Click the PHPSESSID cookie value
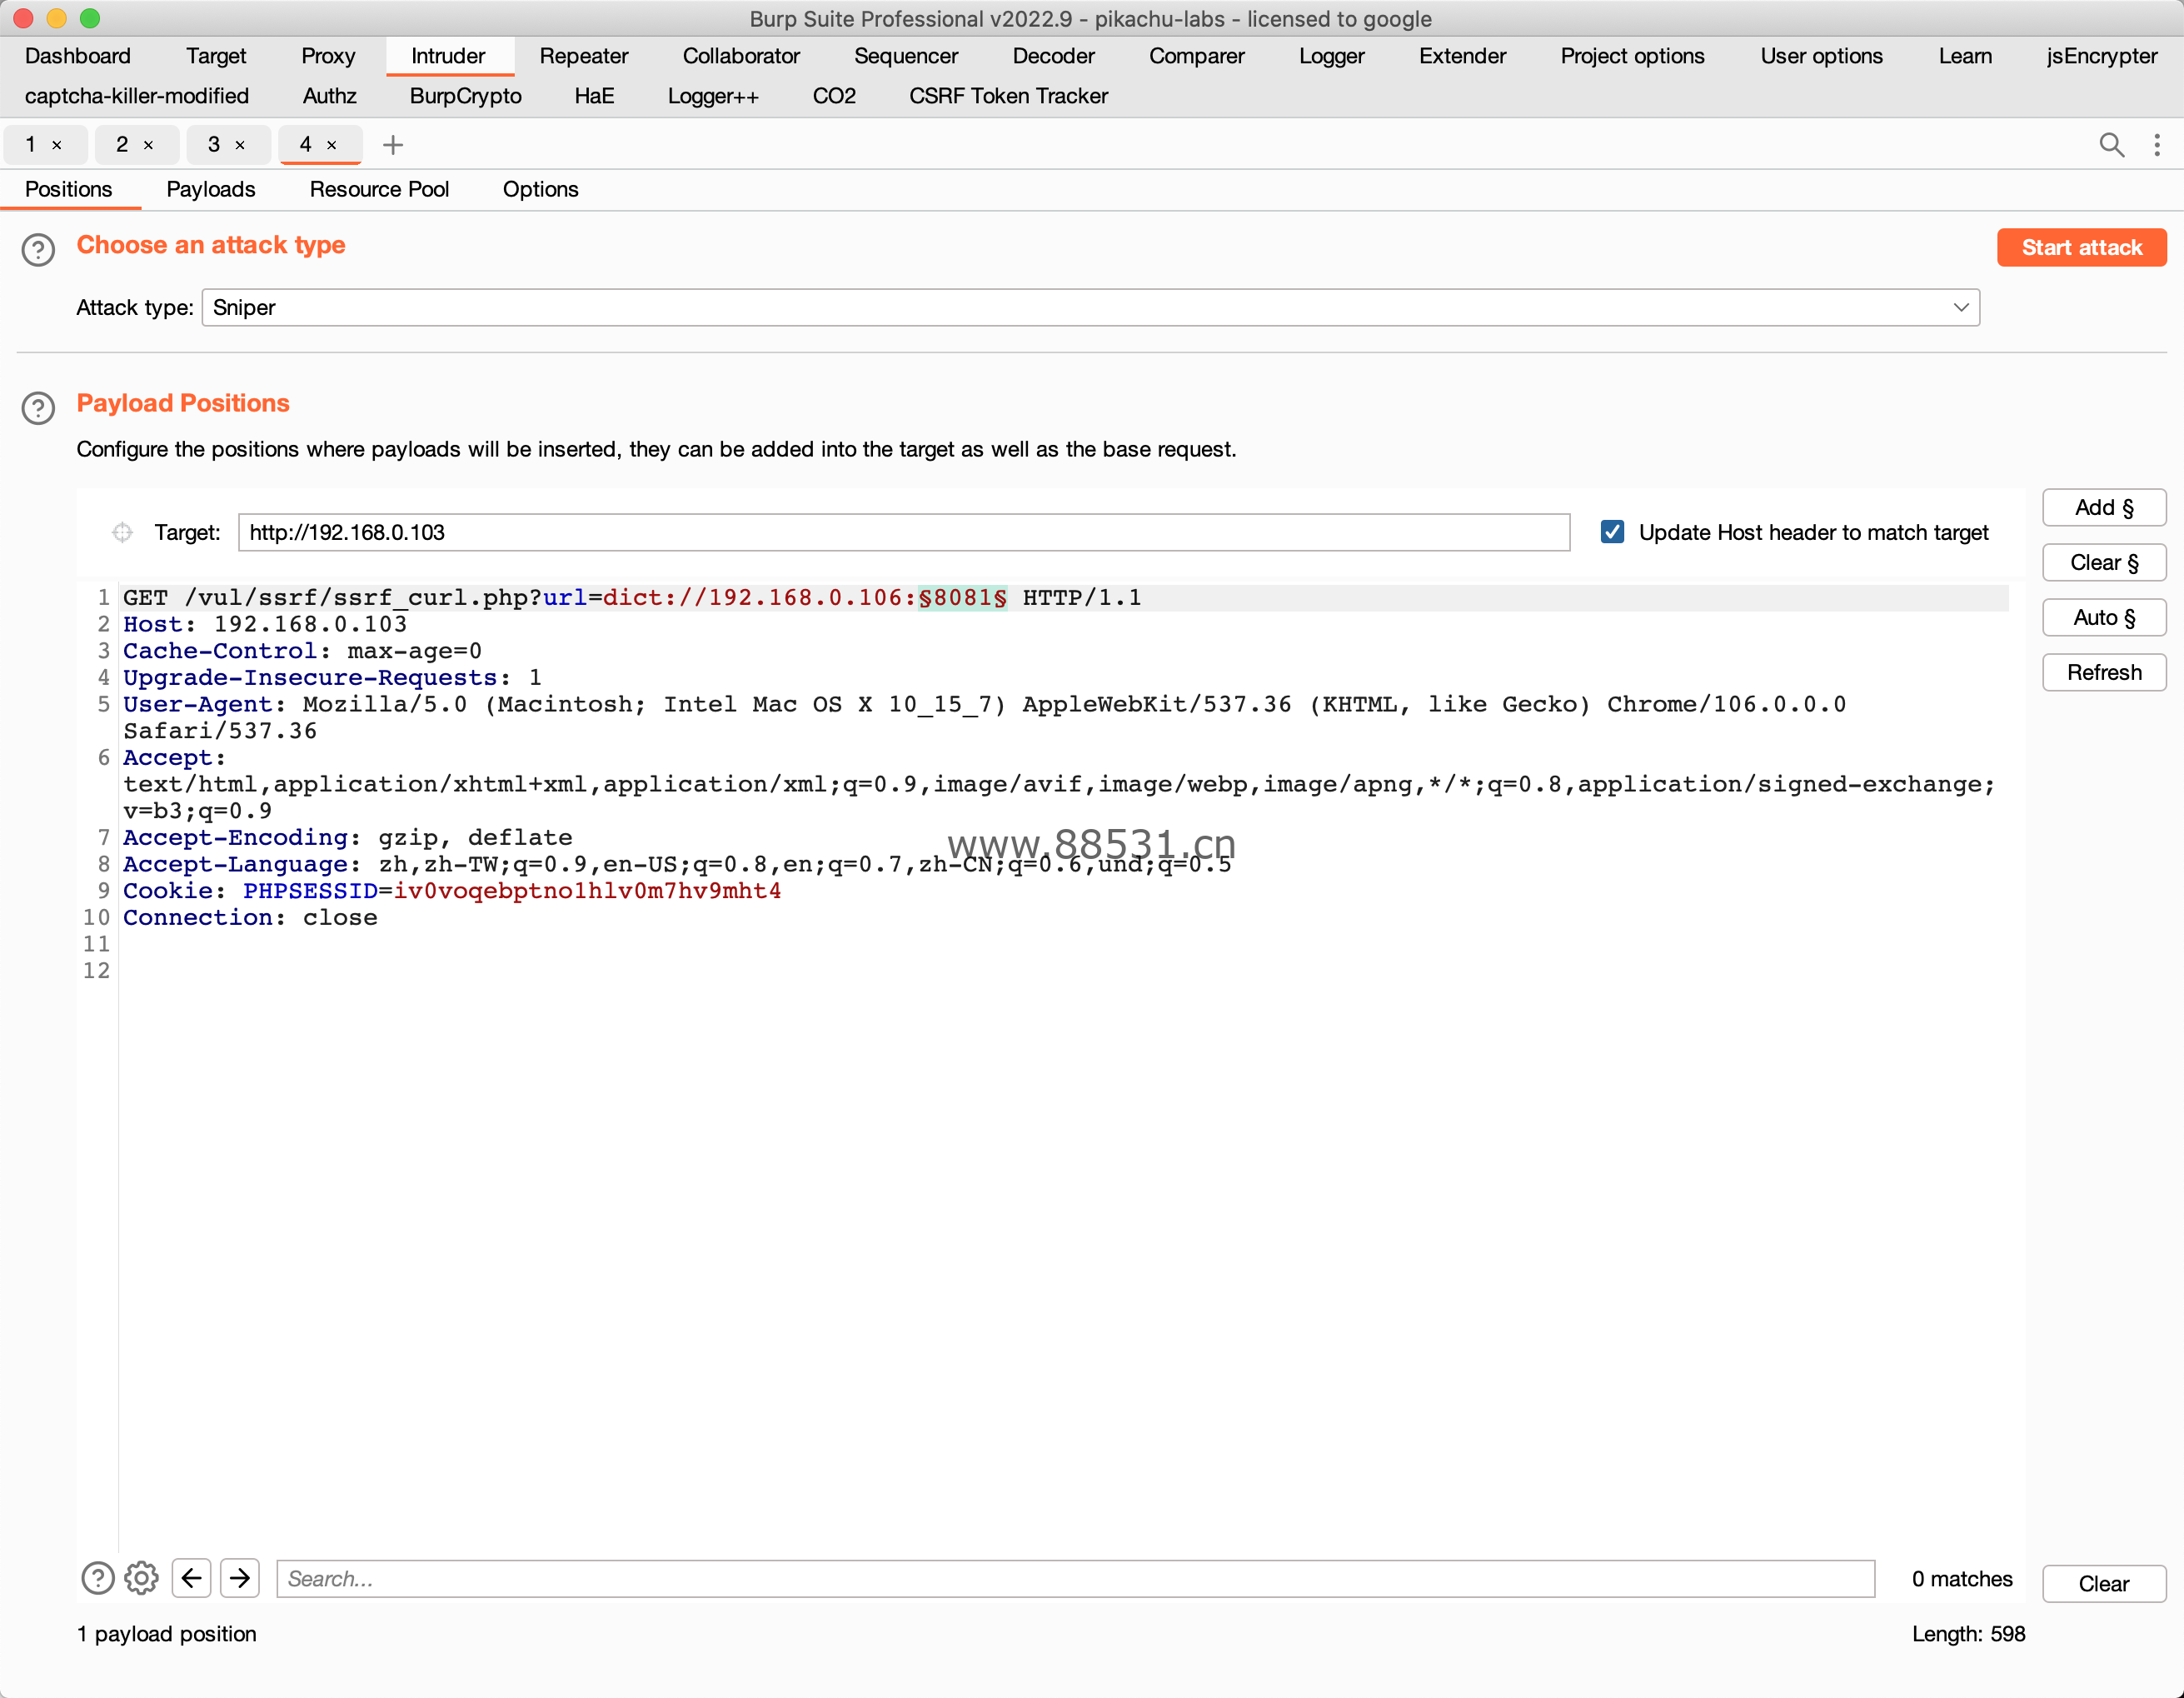 (587, 891)
